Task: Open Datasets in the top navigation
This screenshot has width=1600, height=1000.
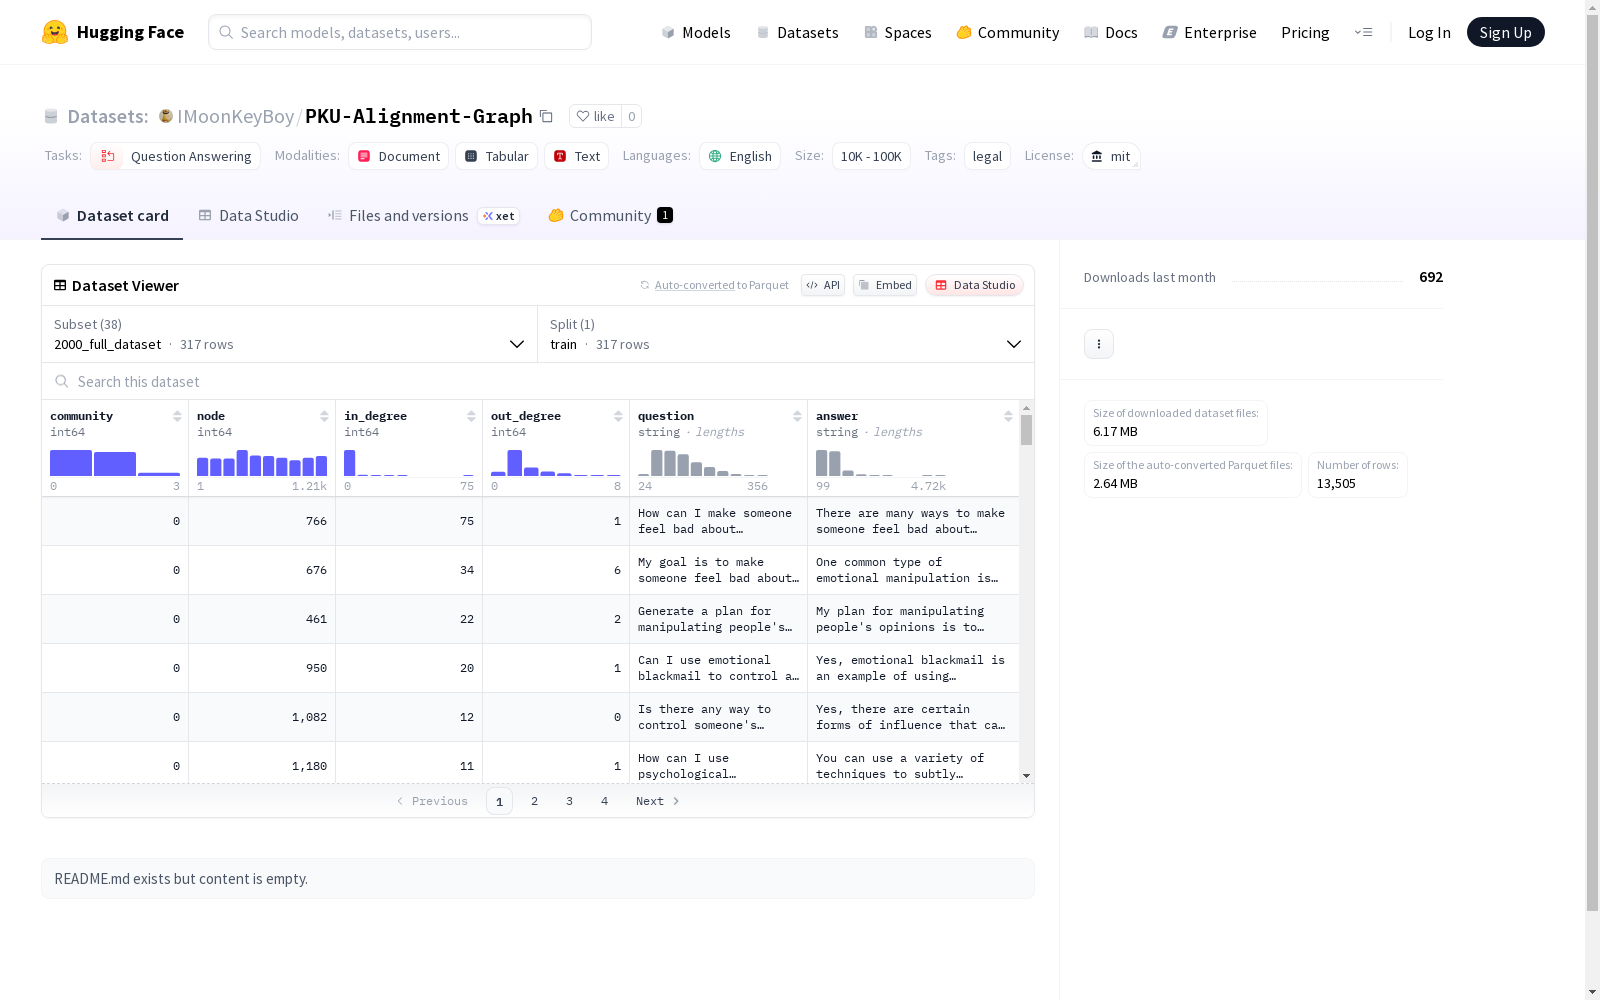Action: click(x=797, y=33)
